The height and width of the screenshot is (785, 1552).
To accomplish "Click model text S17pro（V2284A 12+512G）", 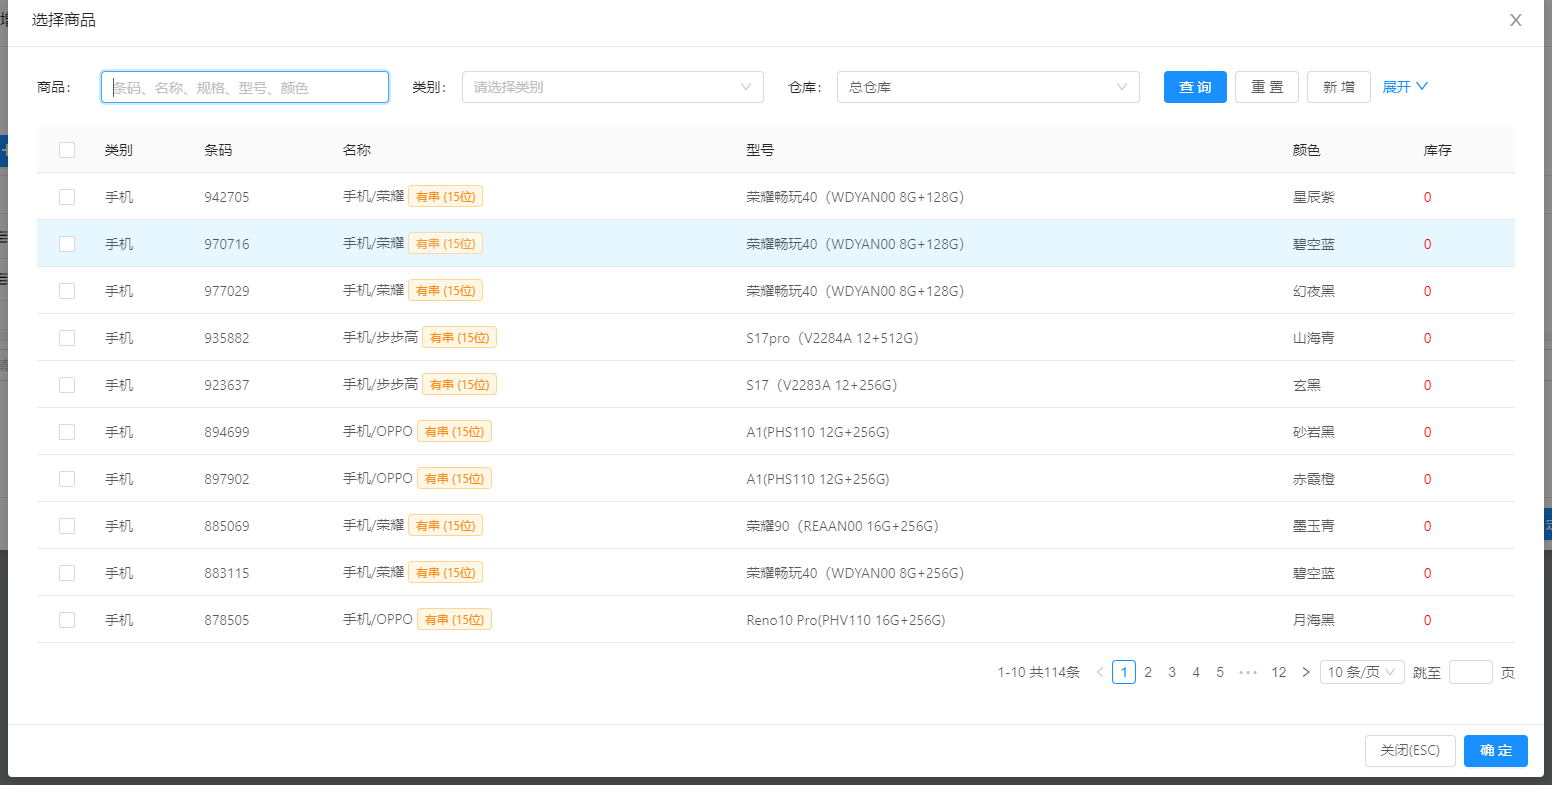I will [832, 338].
